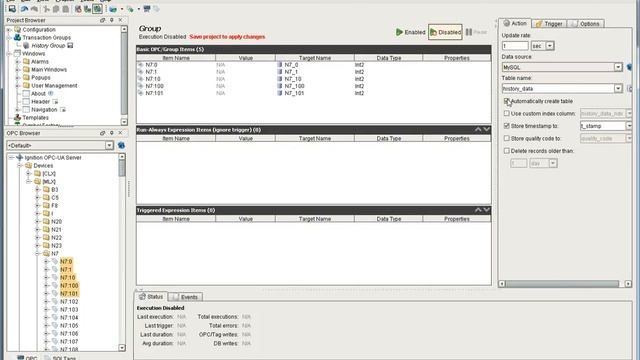Open the history_data table name dropdown
The height and width of the screenshot is (360, 640).
click(618, 88)
